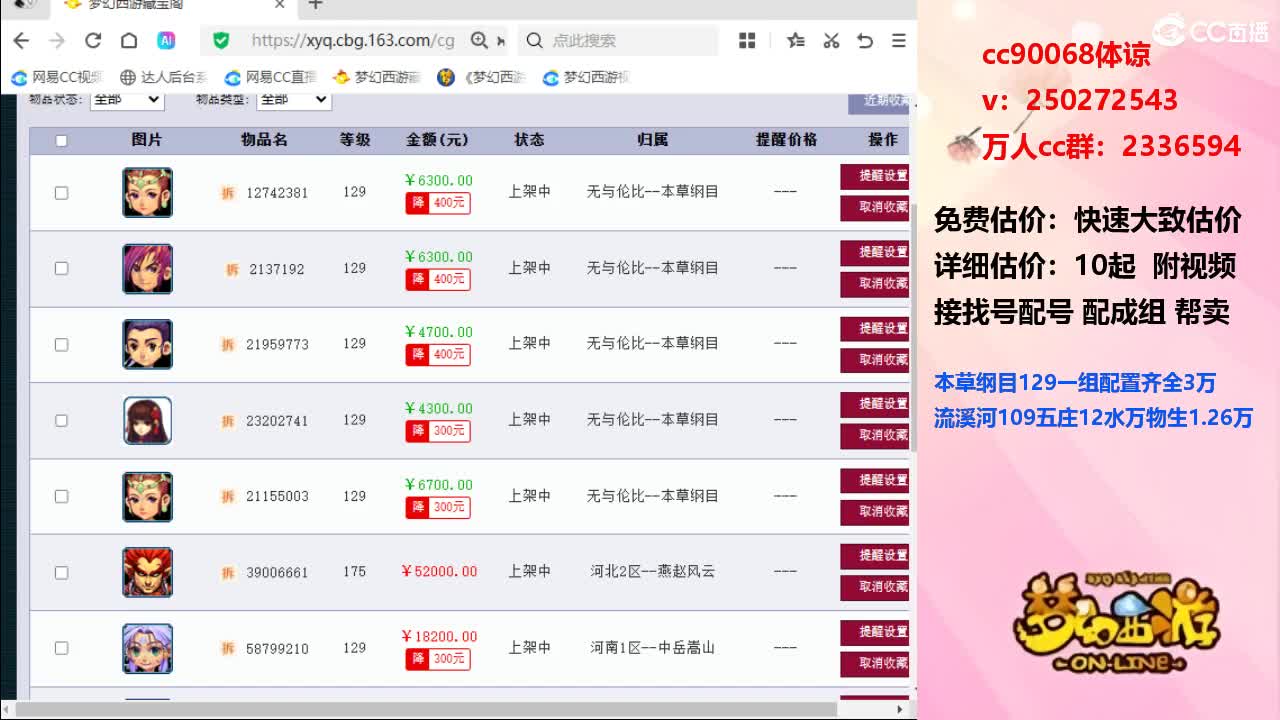The height and width of the screenshot is (720, 1280).
Task: Click the page's vertical scrollbar
Action: point(913,326)
